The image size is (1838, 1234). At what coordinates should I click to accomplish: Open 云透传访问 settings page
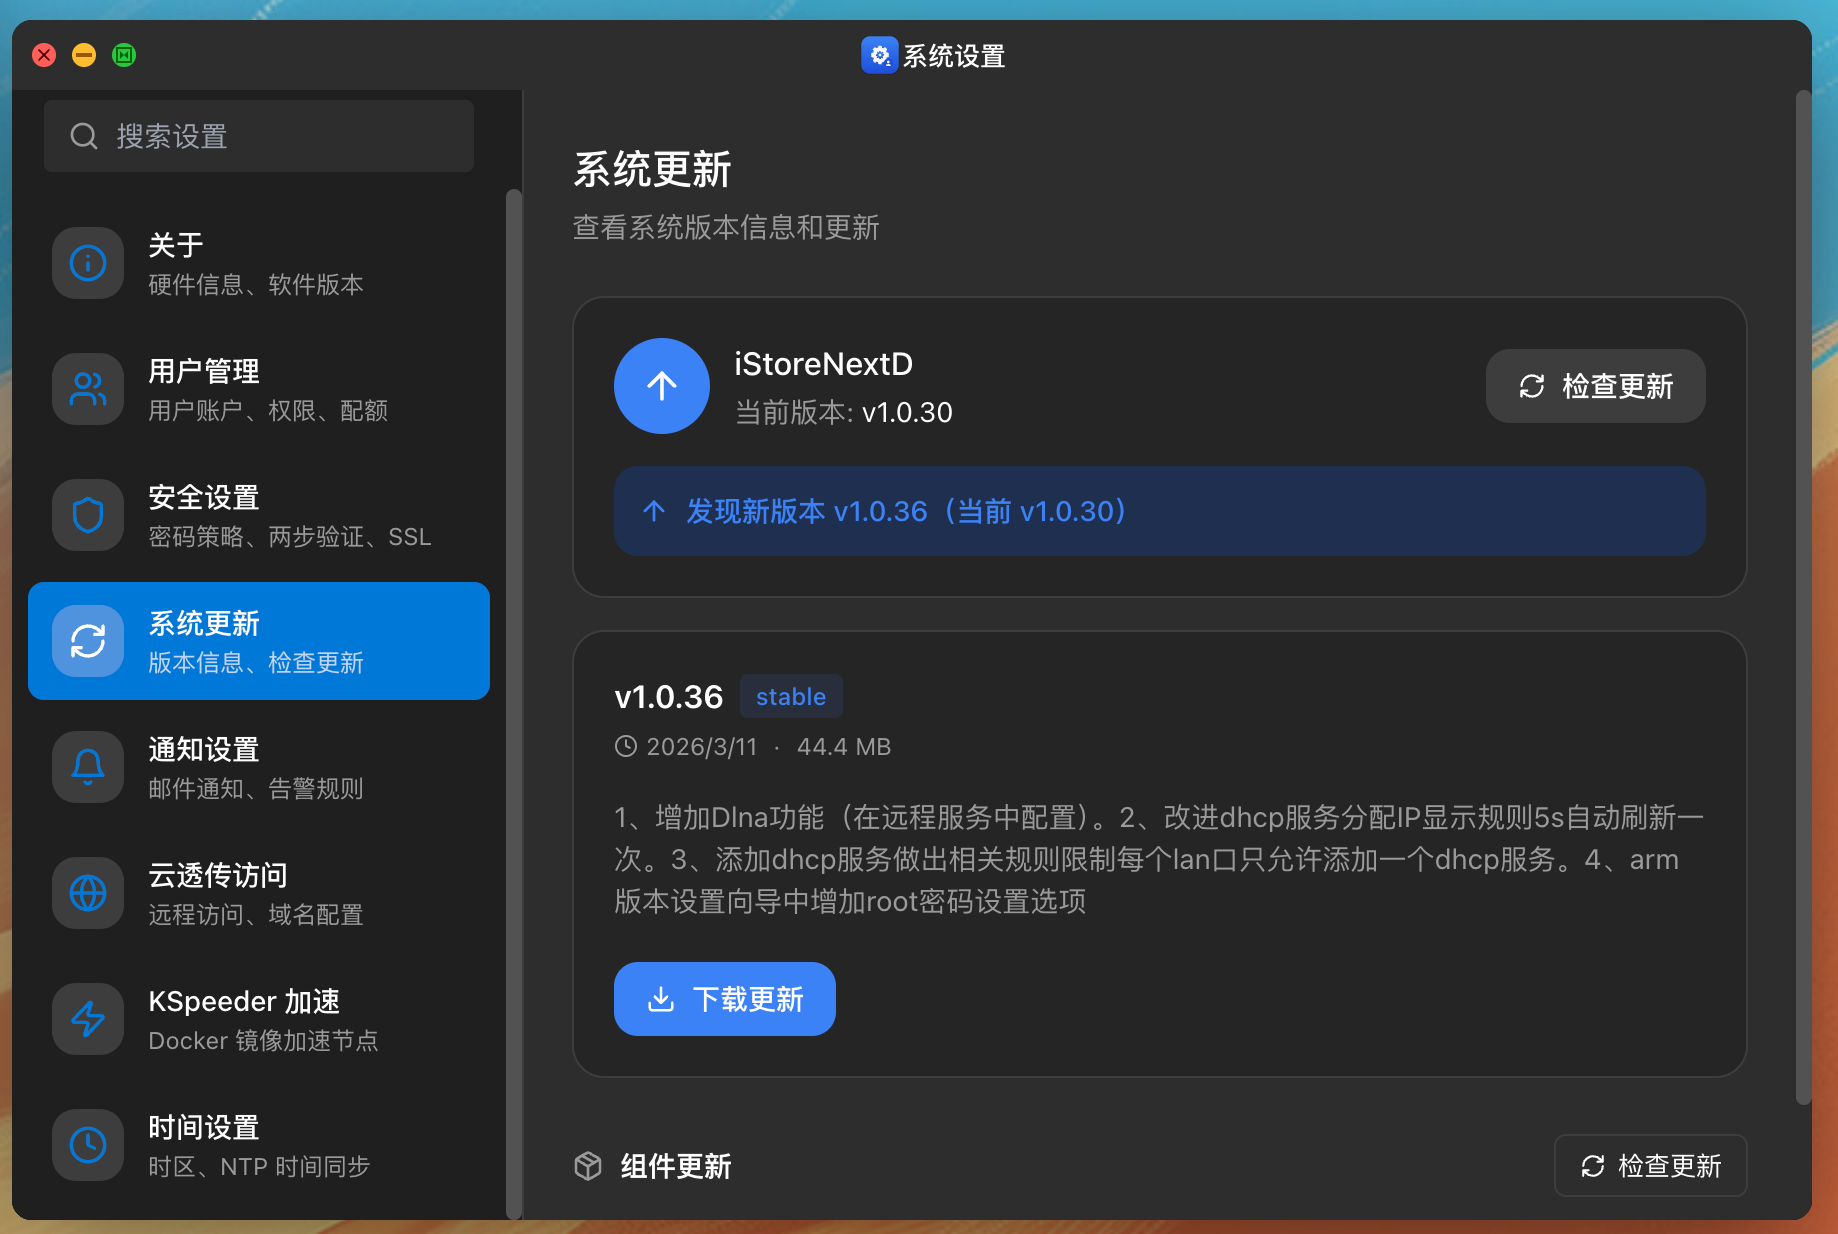pyautogui.click(x=259, y=893)
